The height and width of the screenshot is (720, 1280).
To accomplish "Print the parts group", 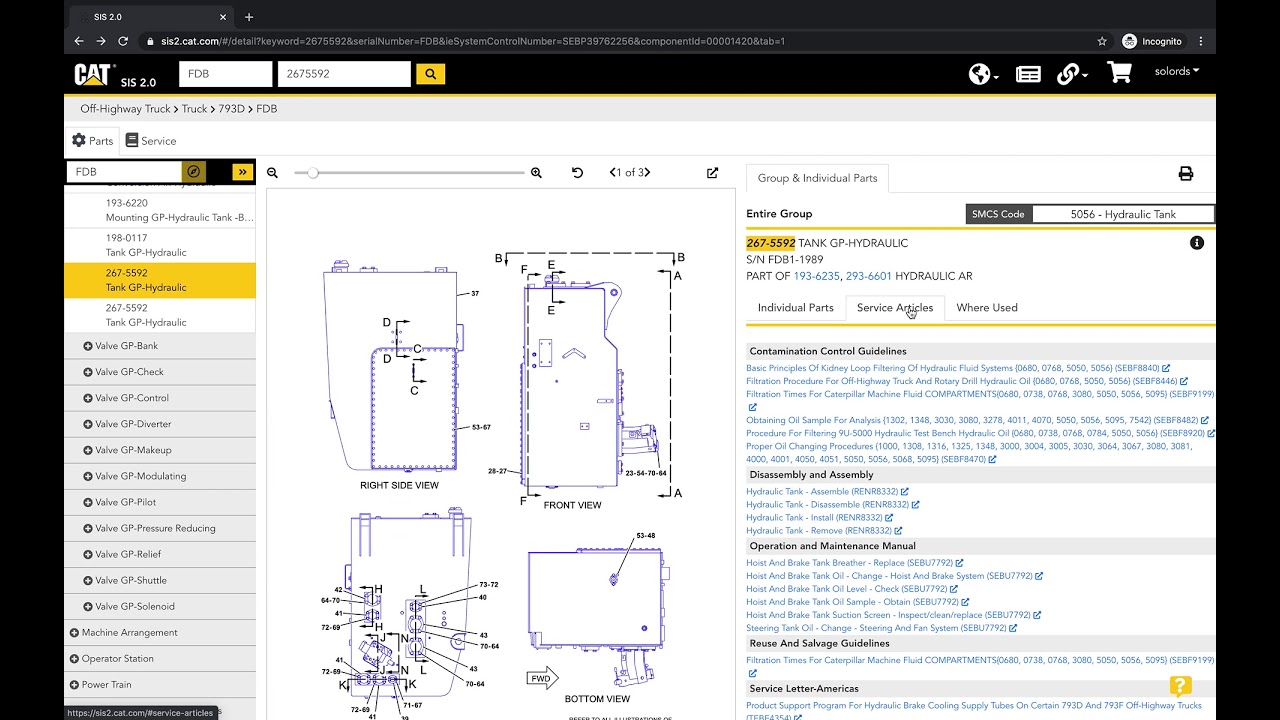I will point(1186,174).
